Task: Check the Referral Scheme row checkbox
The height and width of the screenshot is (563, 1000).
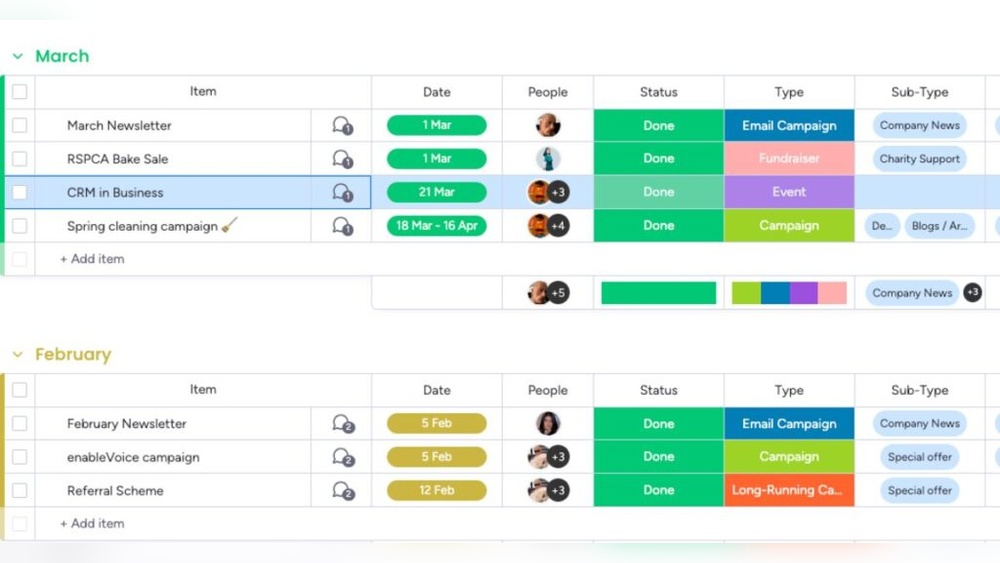Action: click(x=20, y=491)
